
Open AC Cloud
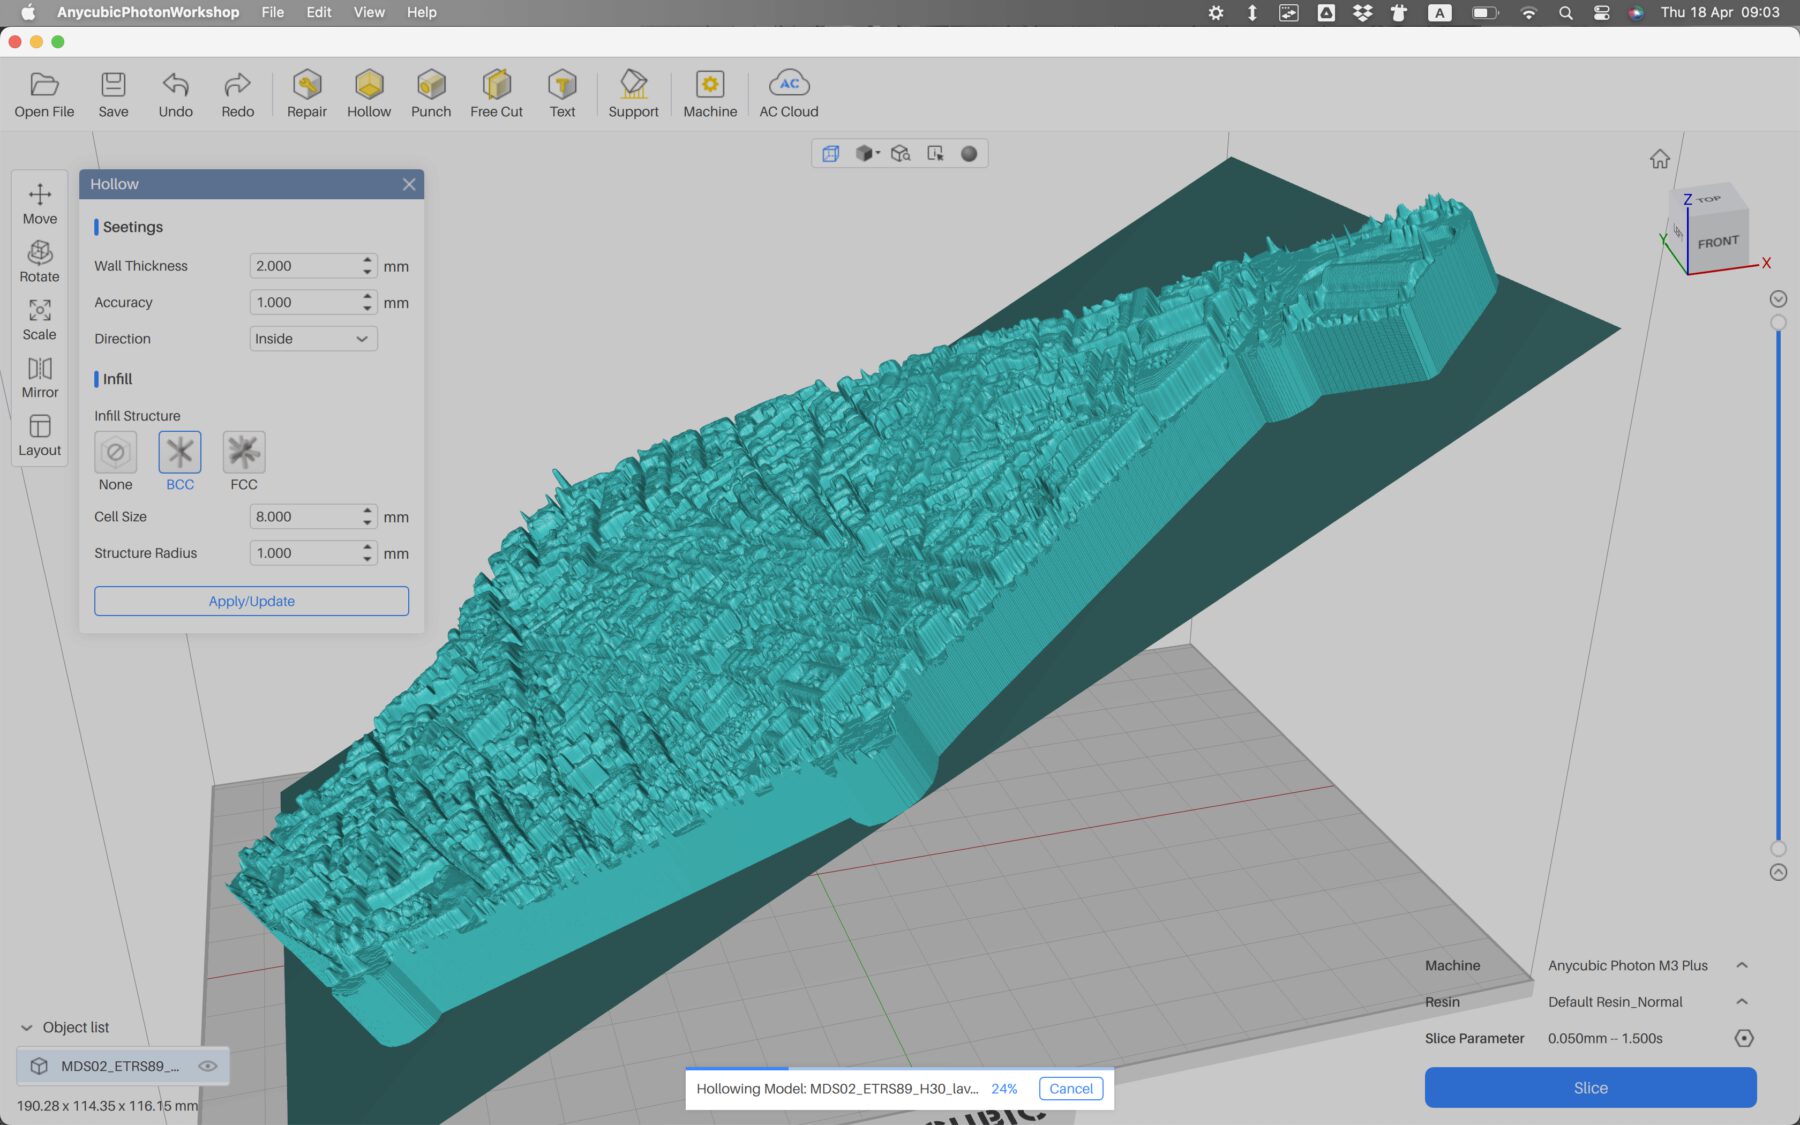pos(789,95)
